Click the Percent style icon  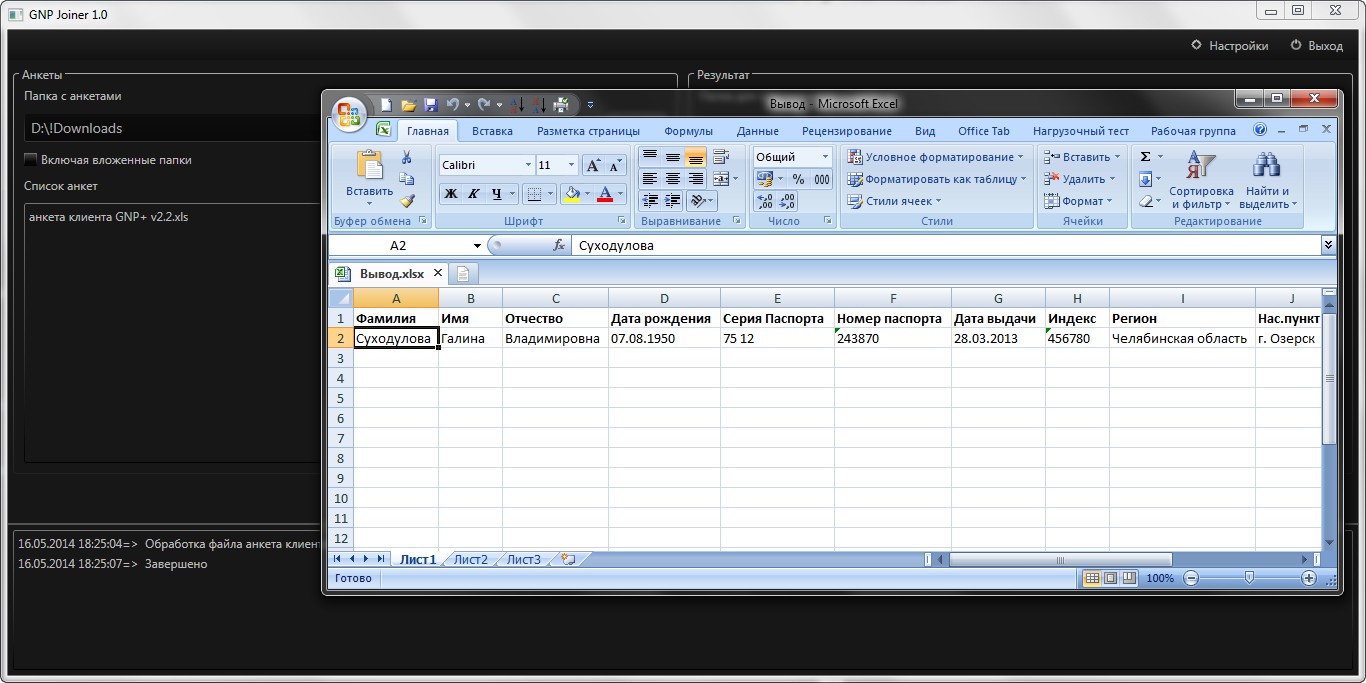pyautogui.click(x=798, y=179)
